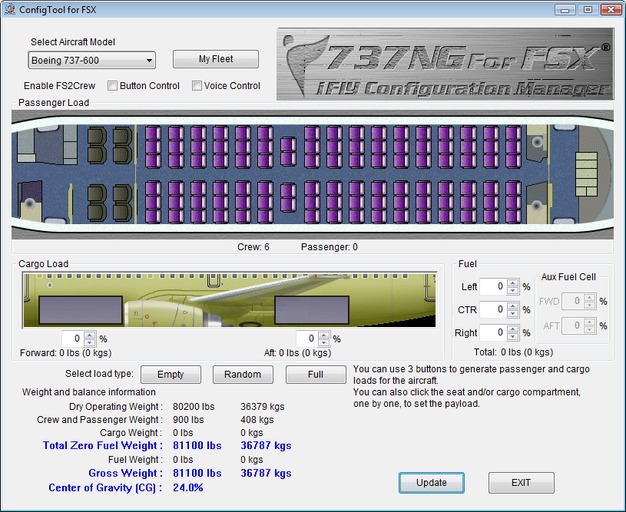Image resolution: width=626 pixels, height=512 pixels.
Task: Click the last purple seat row, upper side
Action: (x=513, y=147)
